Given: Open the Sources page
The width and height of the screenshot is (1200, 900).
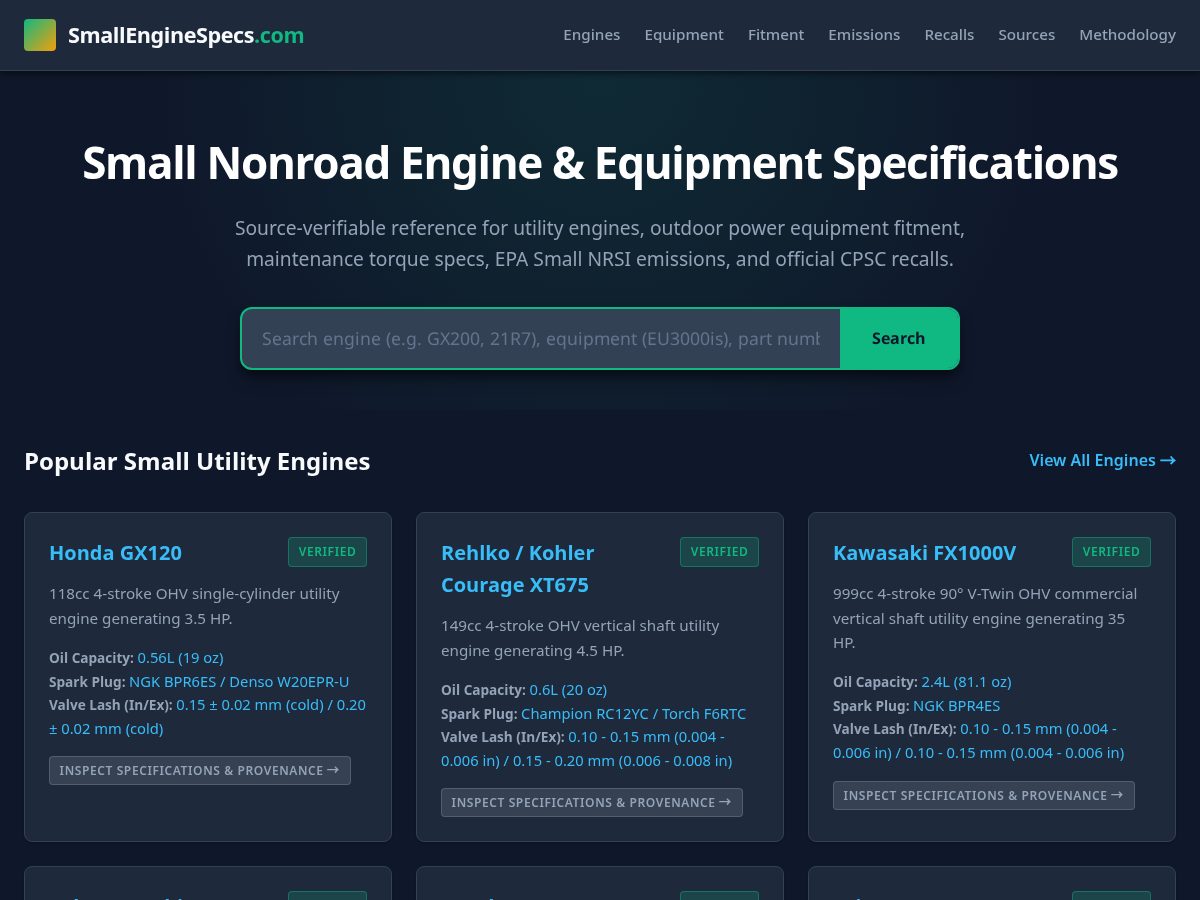Looking at the screenshot, I should click(1027, 35).
